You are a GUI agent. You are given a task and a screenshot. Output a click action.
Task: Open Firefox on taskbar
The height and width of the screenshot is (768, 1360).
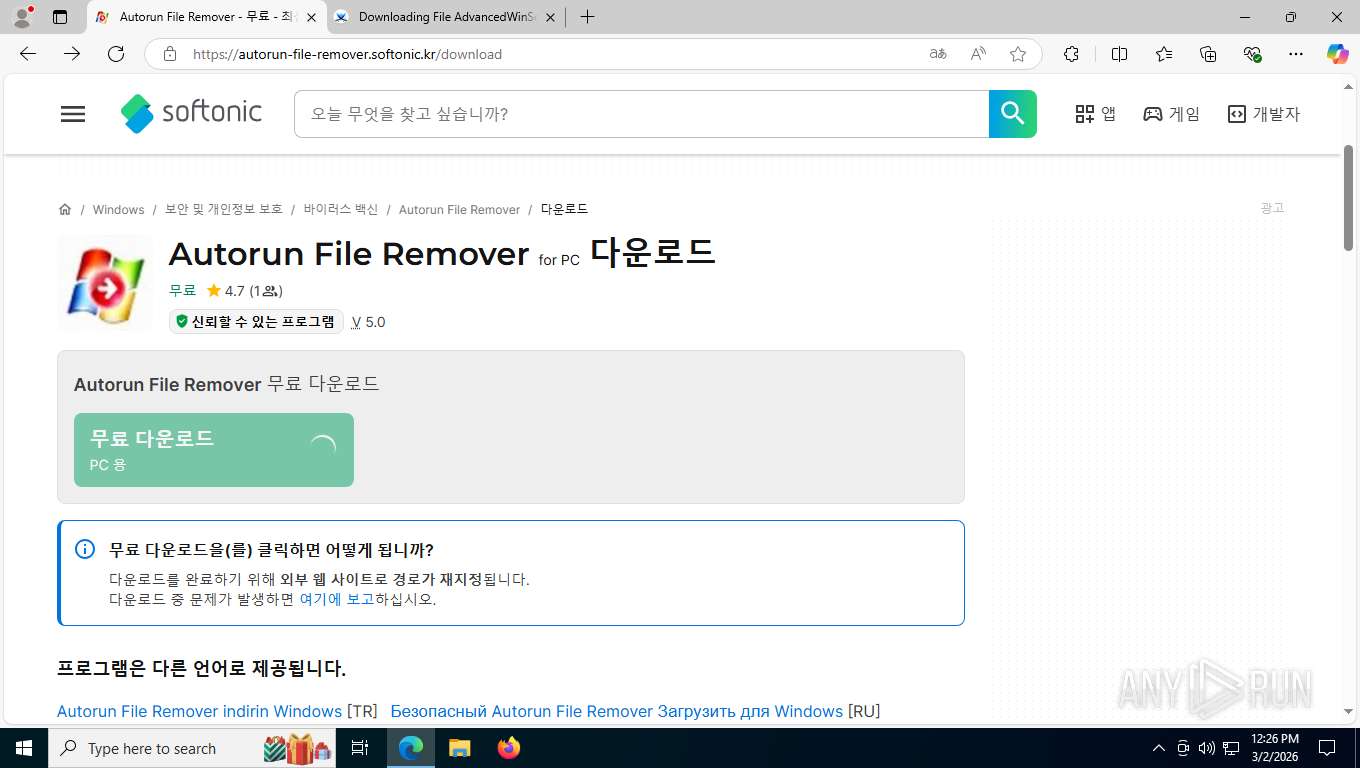coord(509,748)
